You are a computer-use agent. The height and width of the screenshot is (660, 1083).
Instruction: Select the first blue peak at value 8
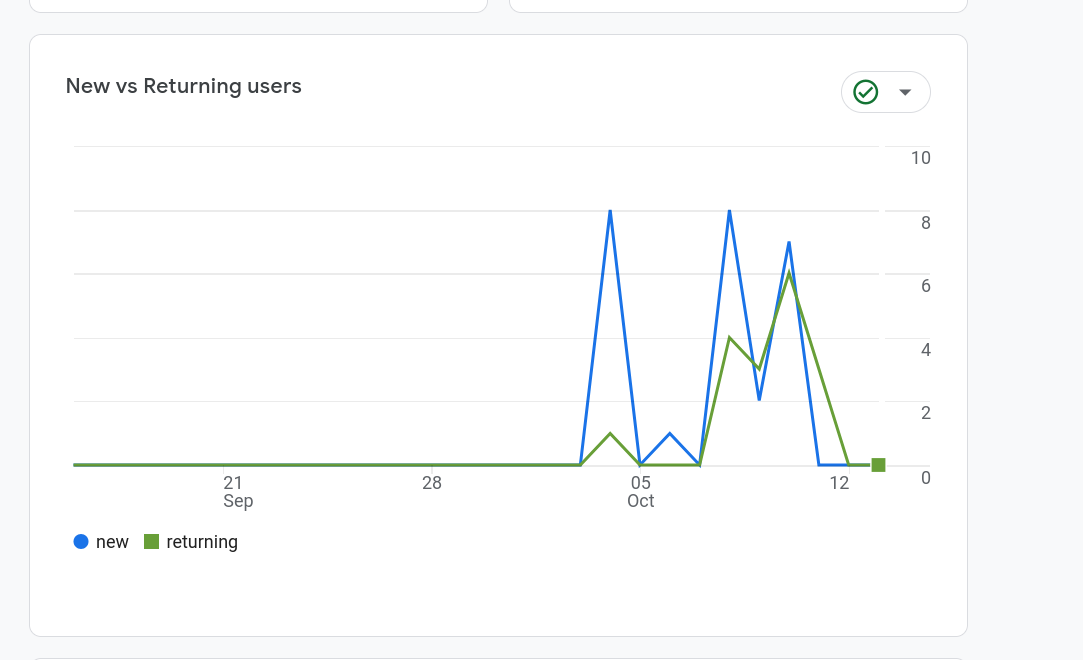coord(610,211)
